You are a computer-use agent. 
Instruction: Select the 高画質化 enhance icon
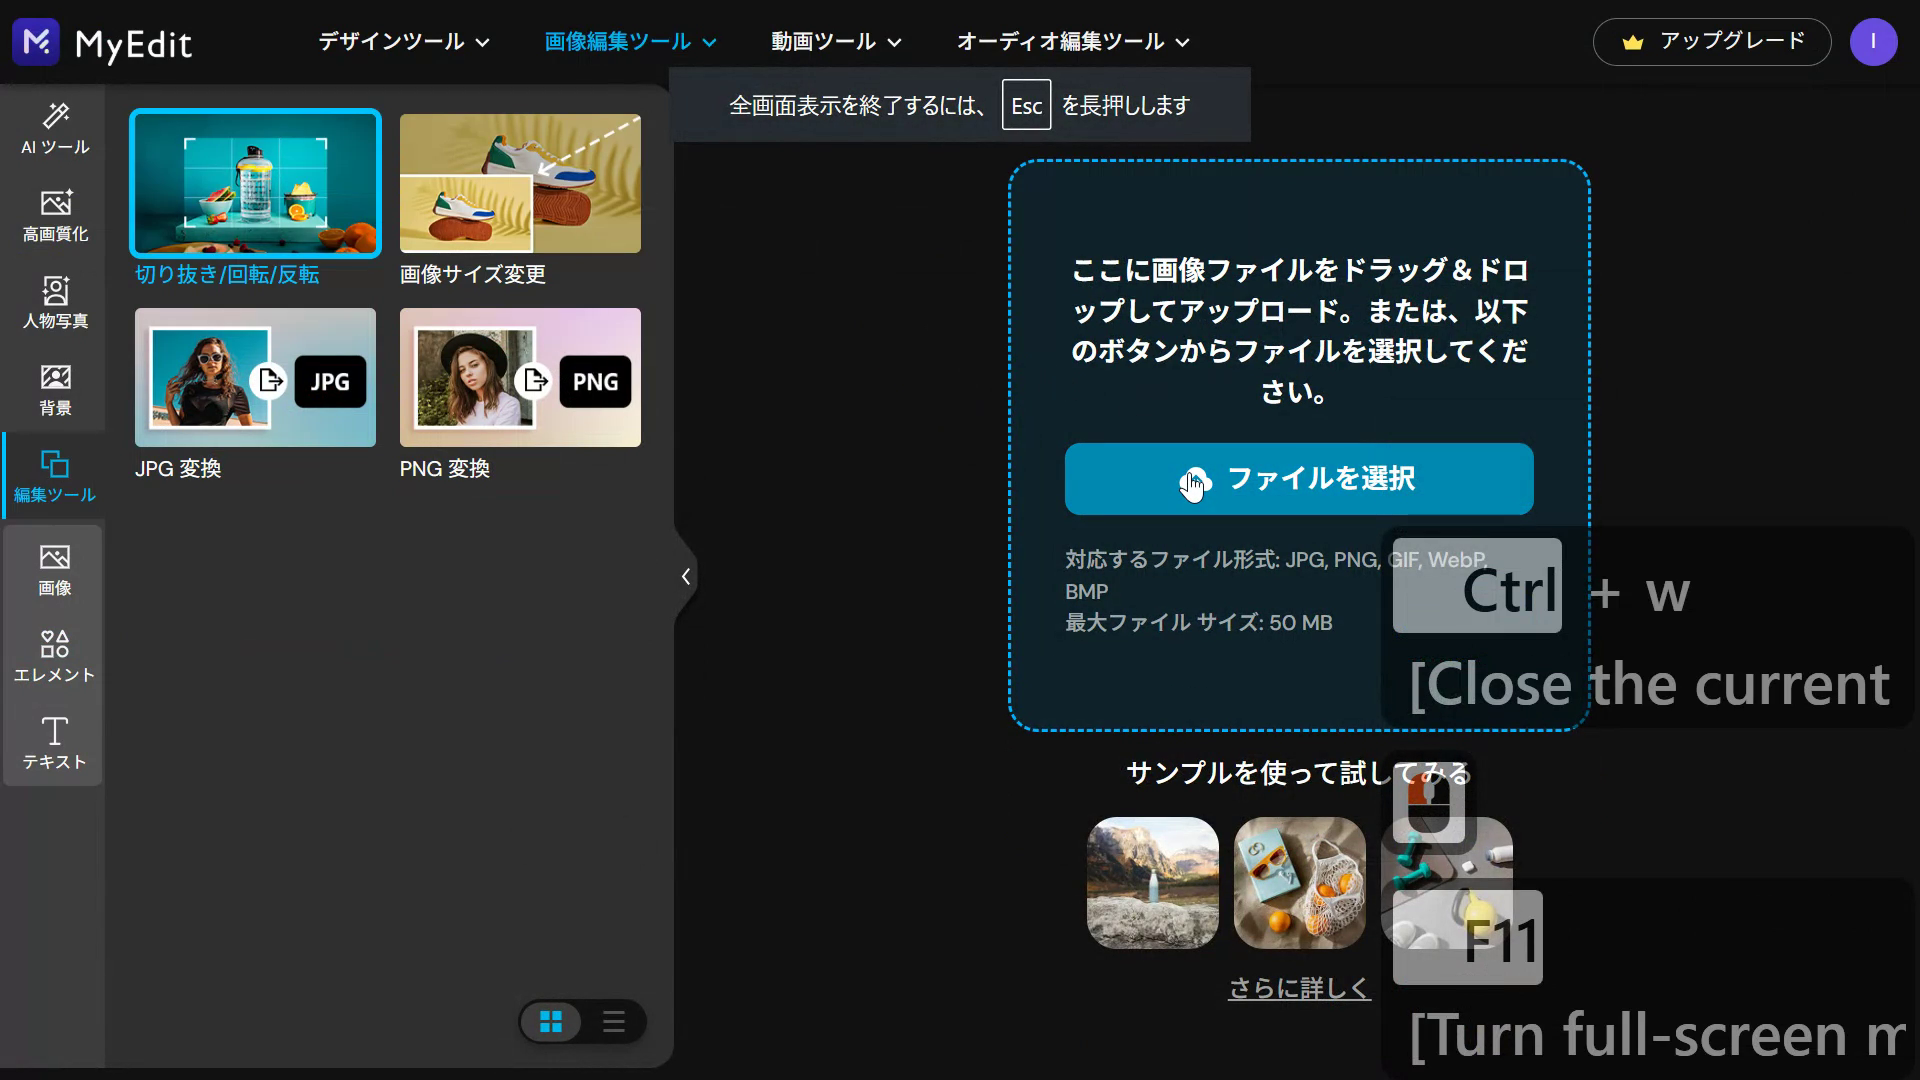[55, 216]
